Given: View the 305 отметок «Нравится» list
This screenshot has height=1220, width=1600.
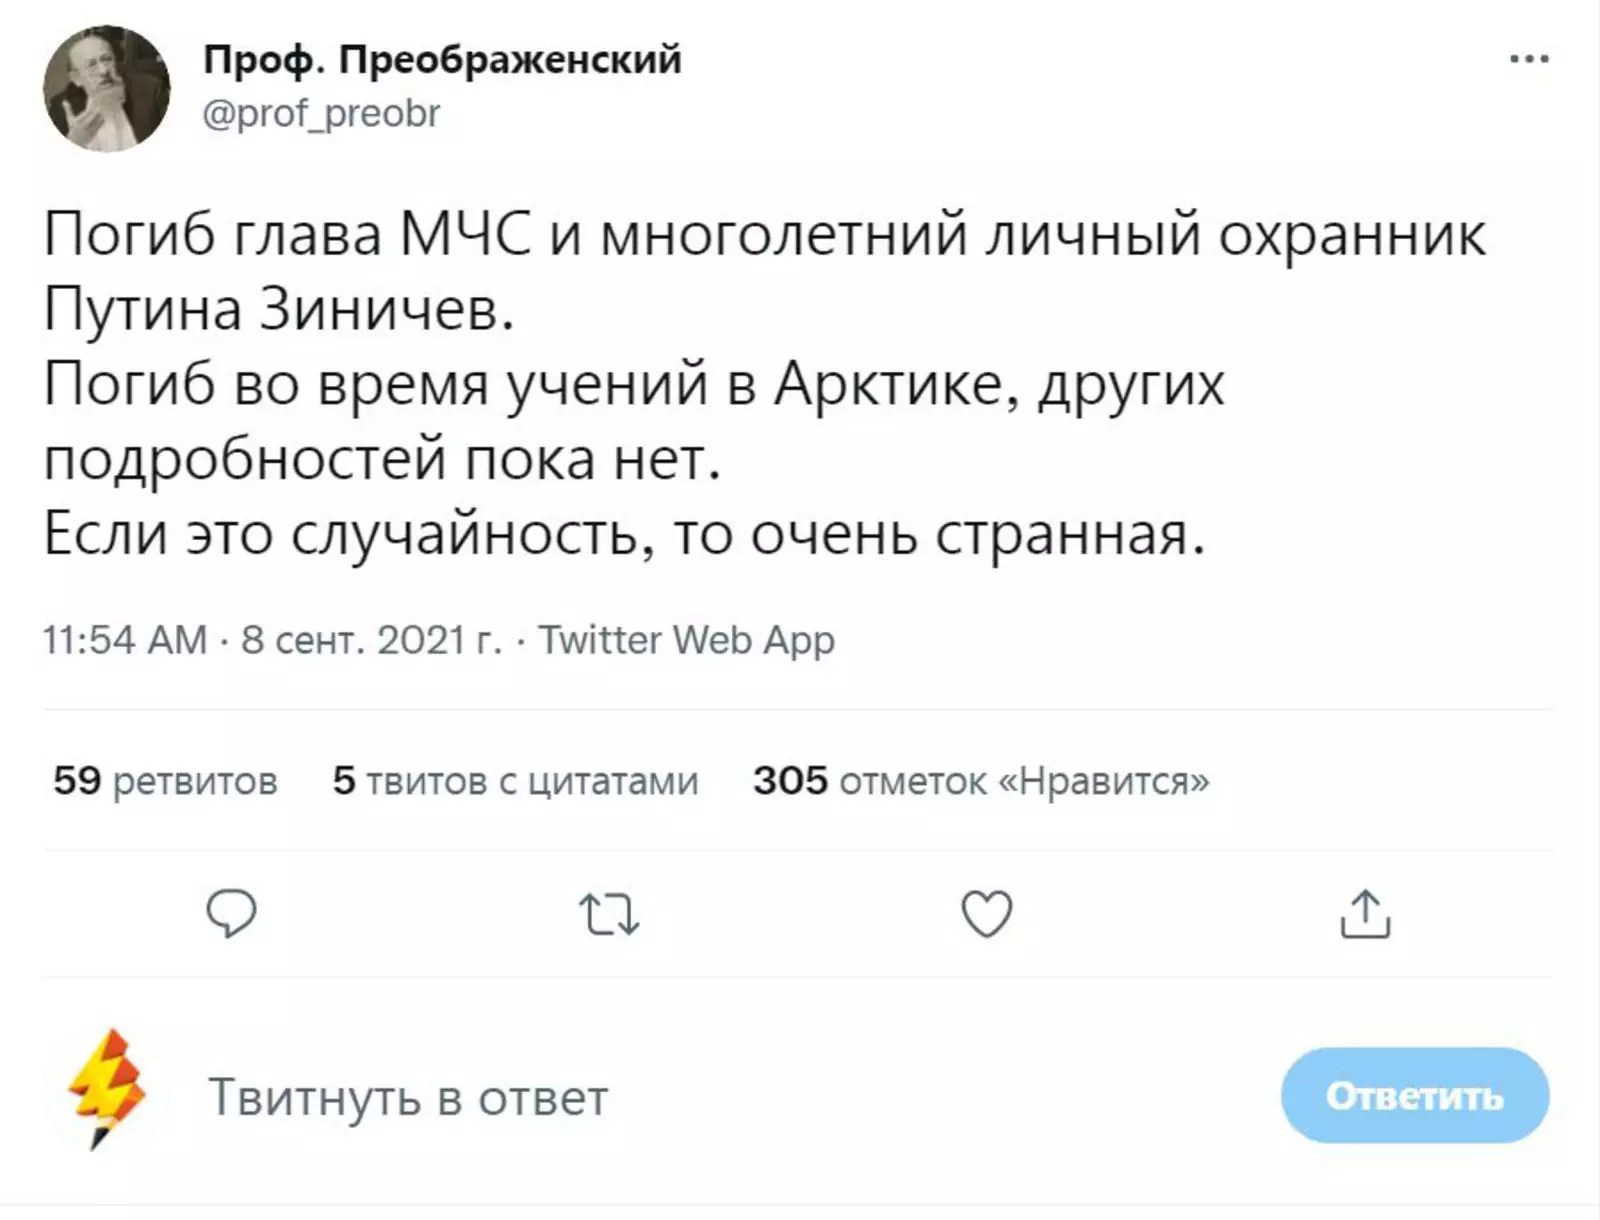Looking at the screenshot, I should [x=981, y=781].
